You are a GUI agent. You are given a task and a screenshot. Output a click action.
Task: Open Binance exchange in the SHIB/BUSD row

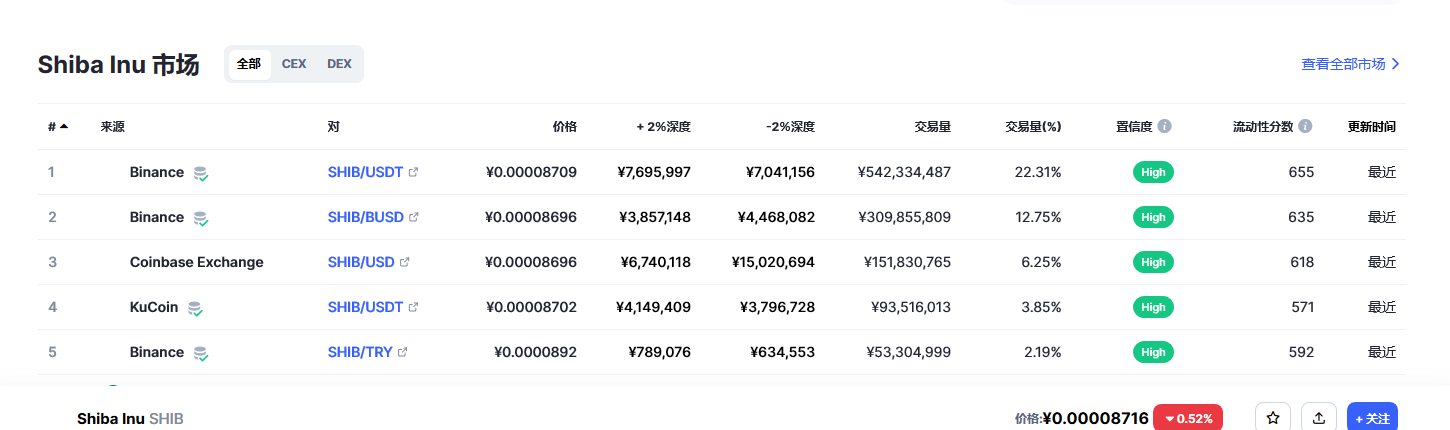157,217
